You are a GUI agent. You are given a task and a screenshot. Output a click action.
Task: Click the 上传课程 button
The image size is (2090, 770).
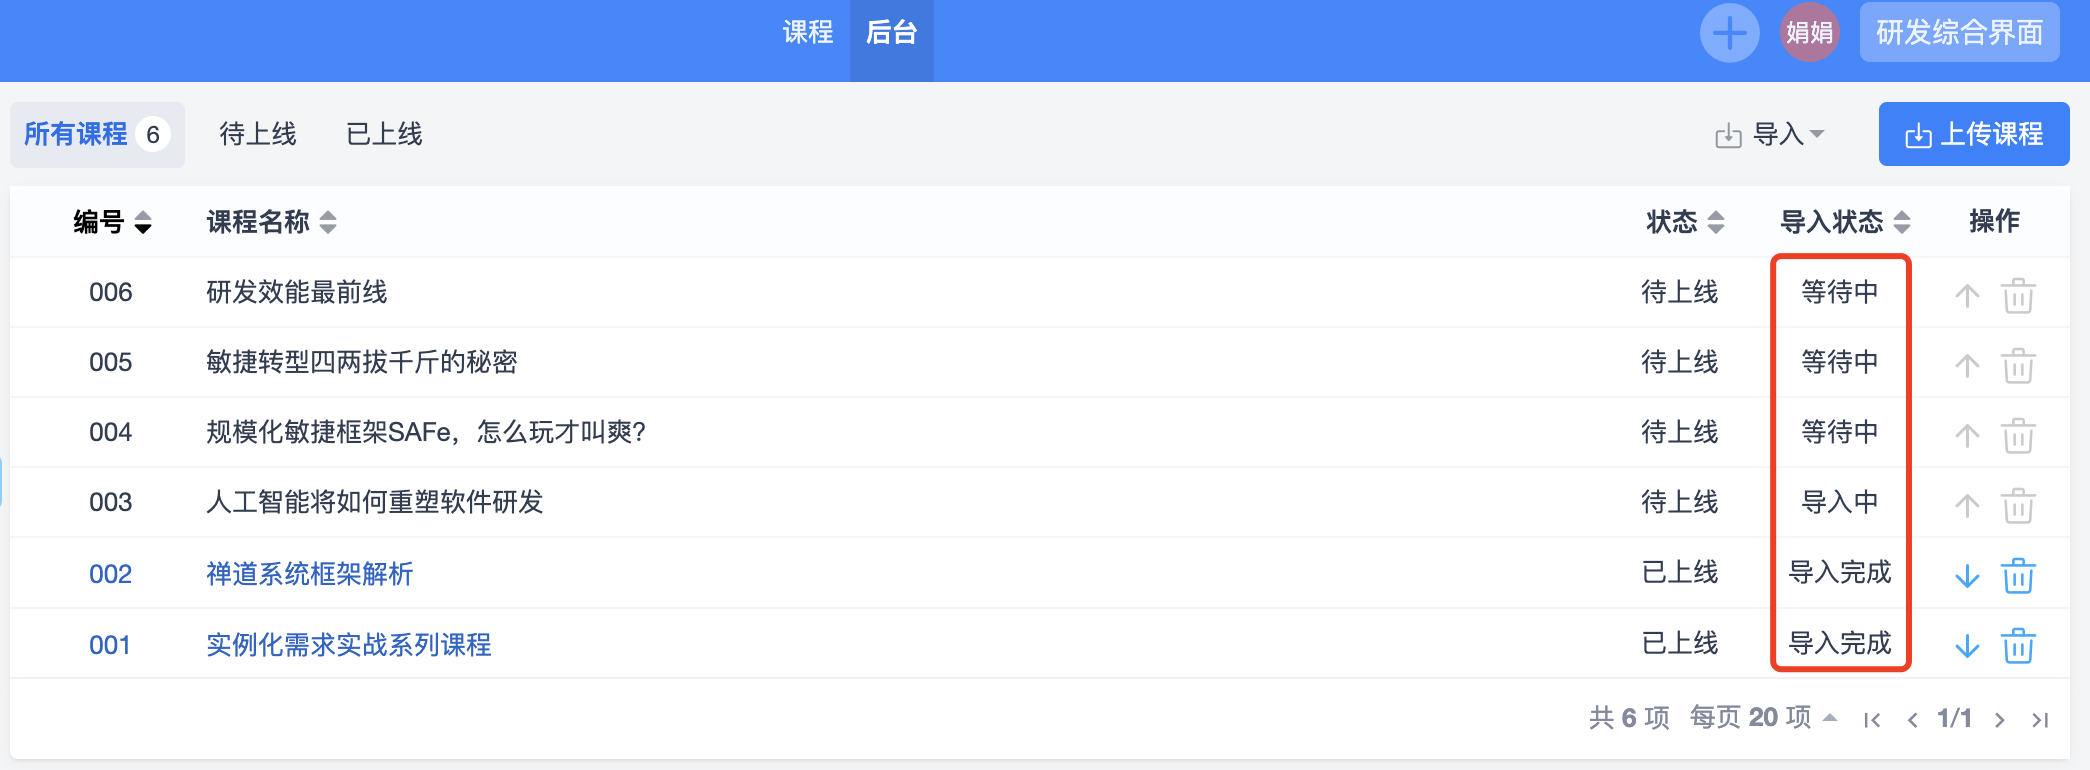tap(1973, 134)
